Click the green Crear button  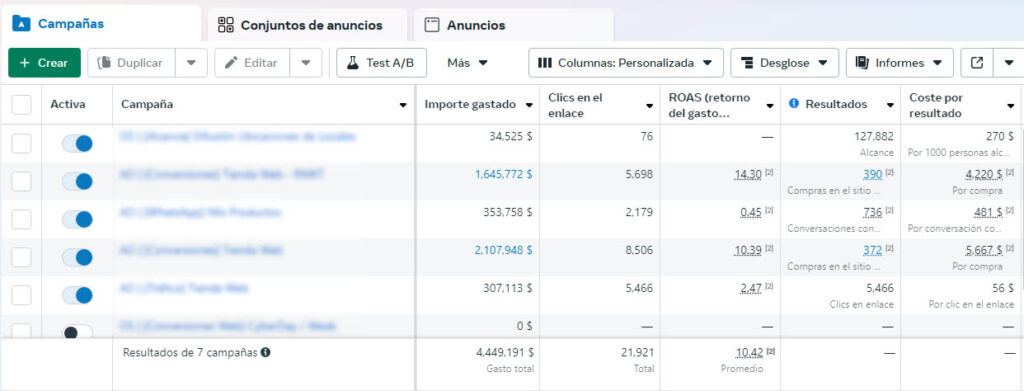coord(44,63)
